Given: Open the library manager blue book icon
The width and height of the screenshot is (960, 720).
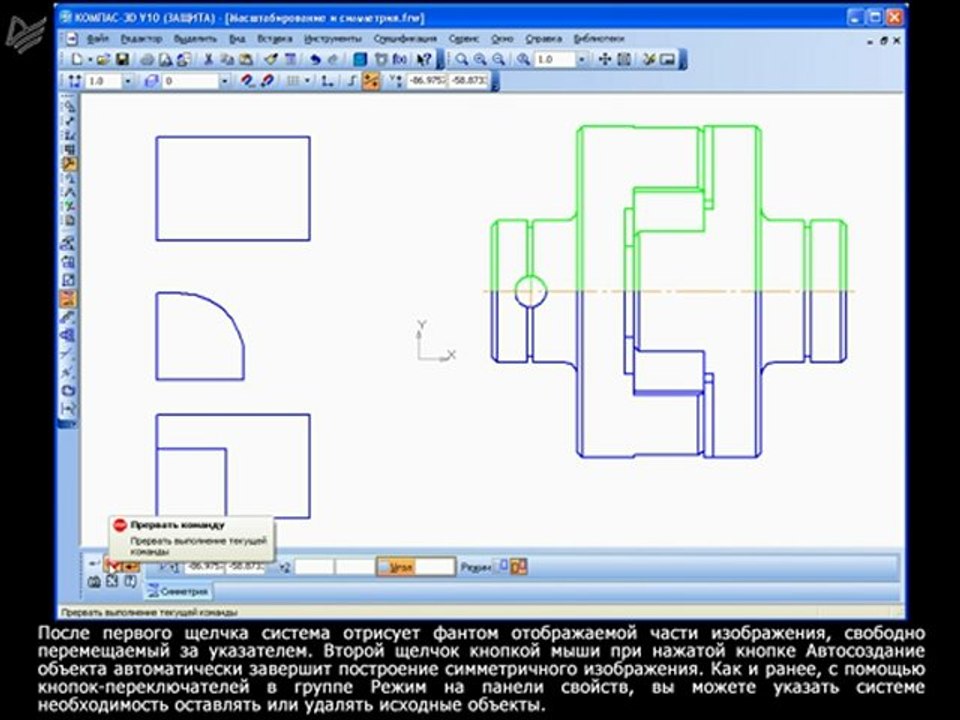Looking at the screenshot, I should pos(361,59).
